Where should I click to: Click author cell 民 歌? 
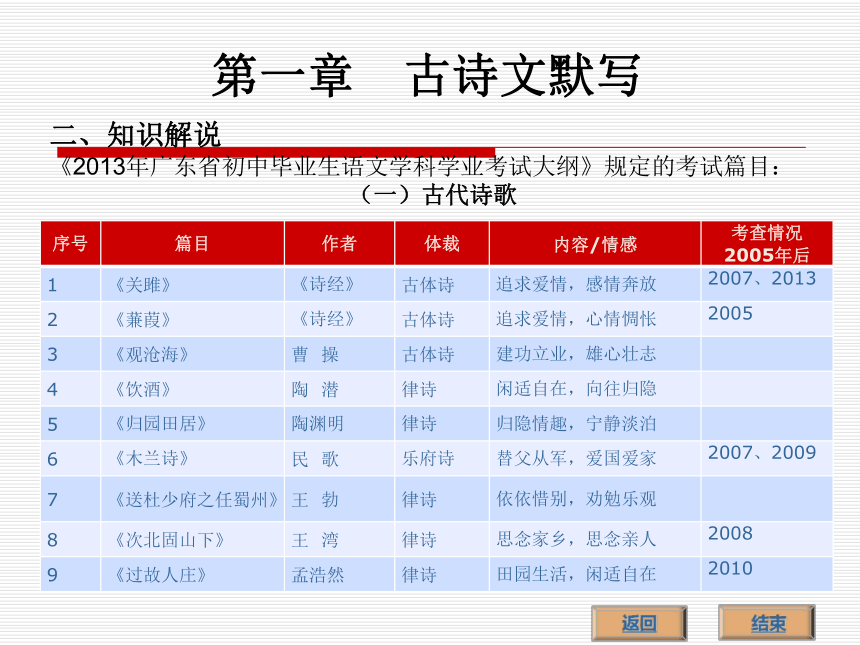[x=340, y=459]
